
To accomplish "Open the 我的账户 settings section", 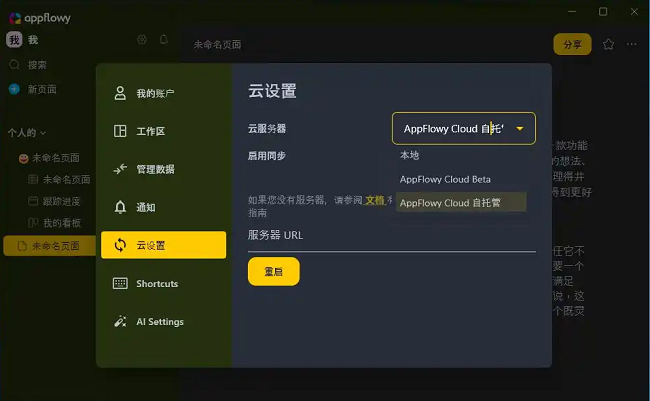I will [x=163, y=93].
